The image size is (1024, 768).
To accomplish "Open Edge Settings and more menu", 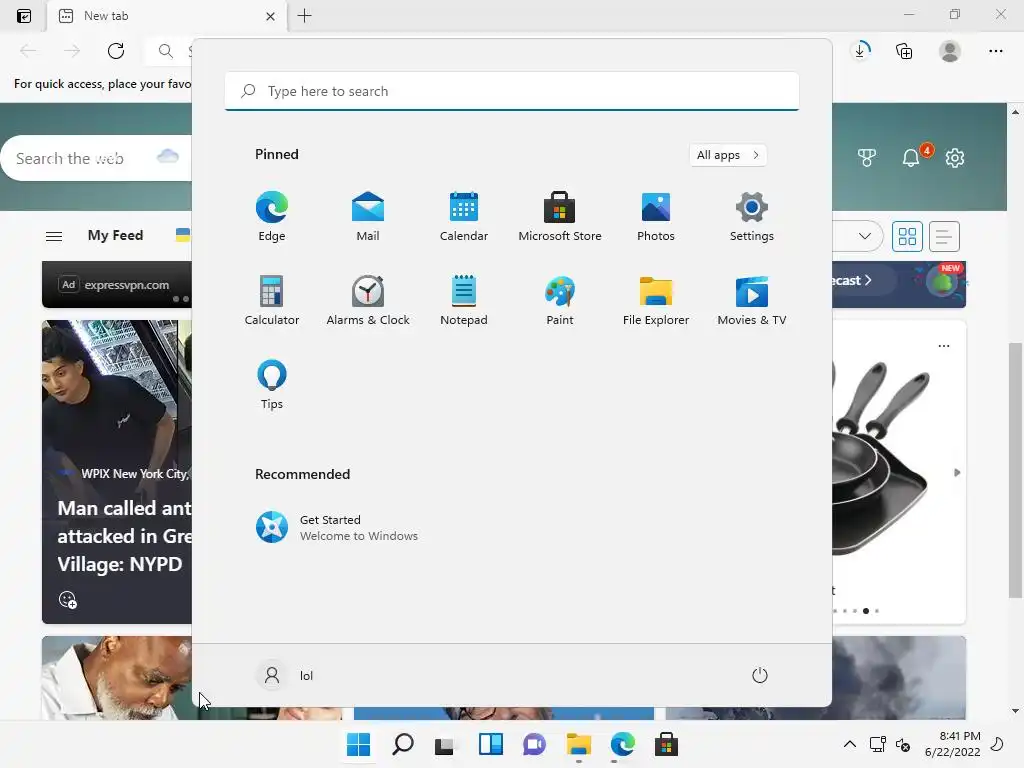I will point(995,51).
